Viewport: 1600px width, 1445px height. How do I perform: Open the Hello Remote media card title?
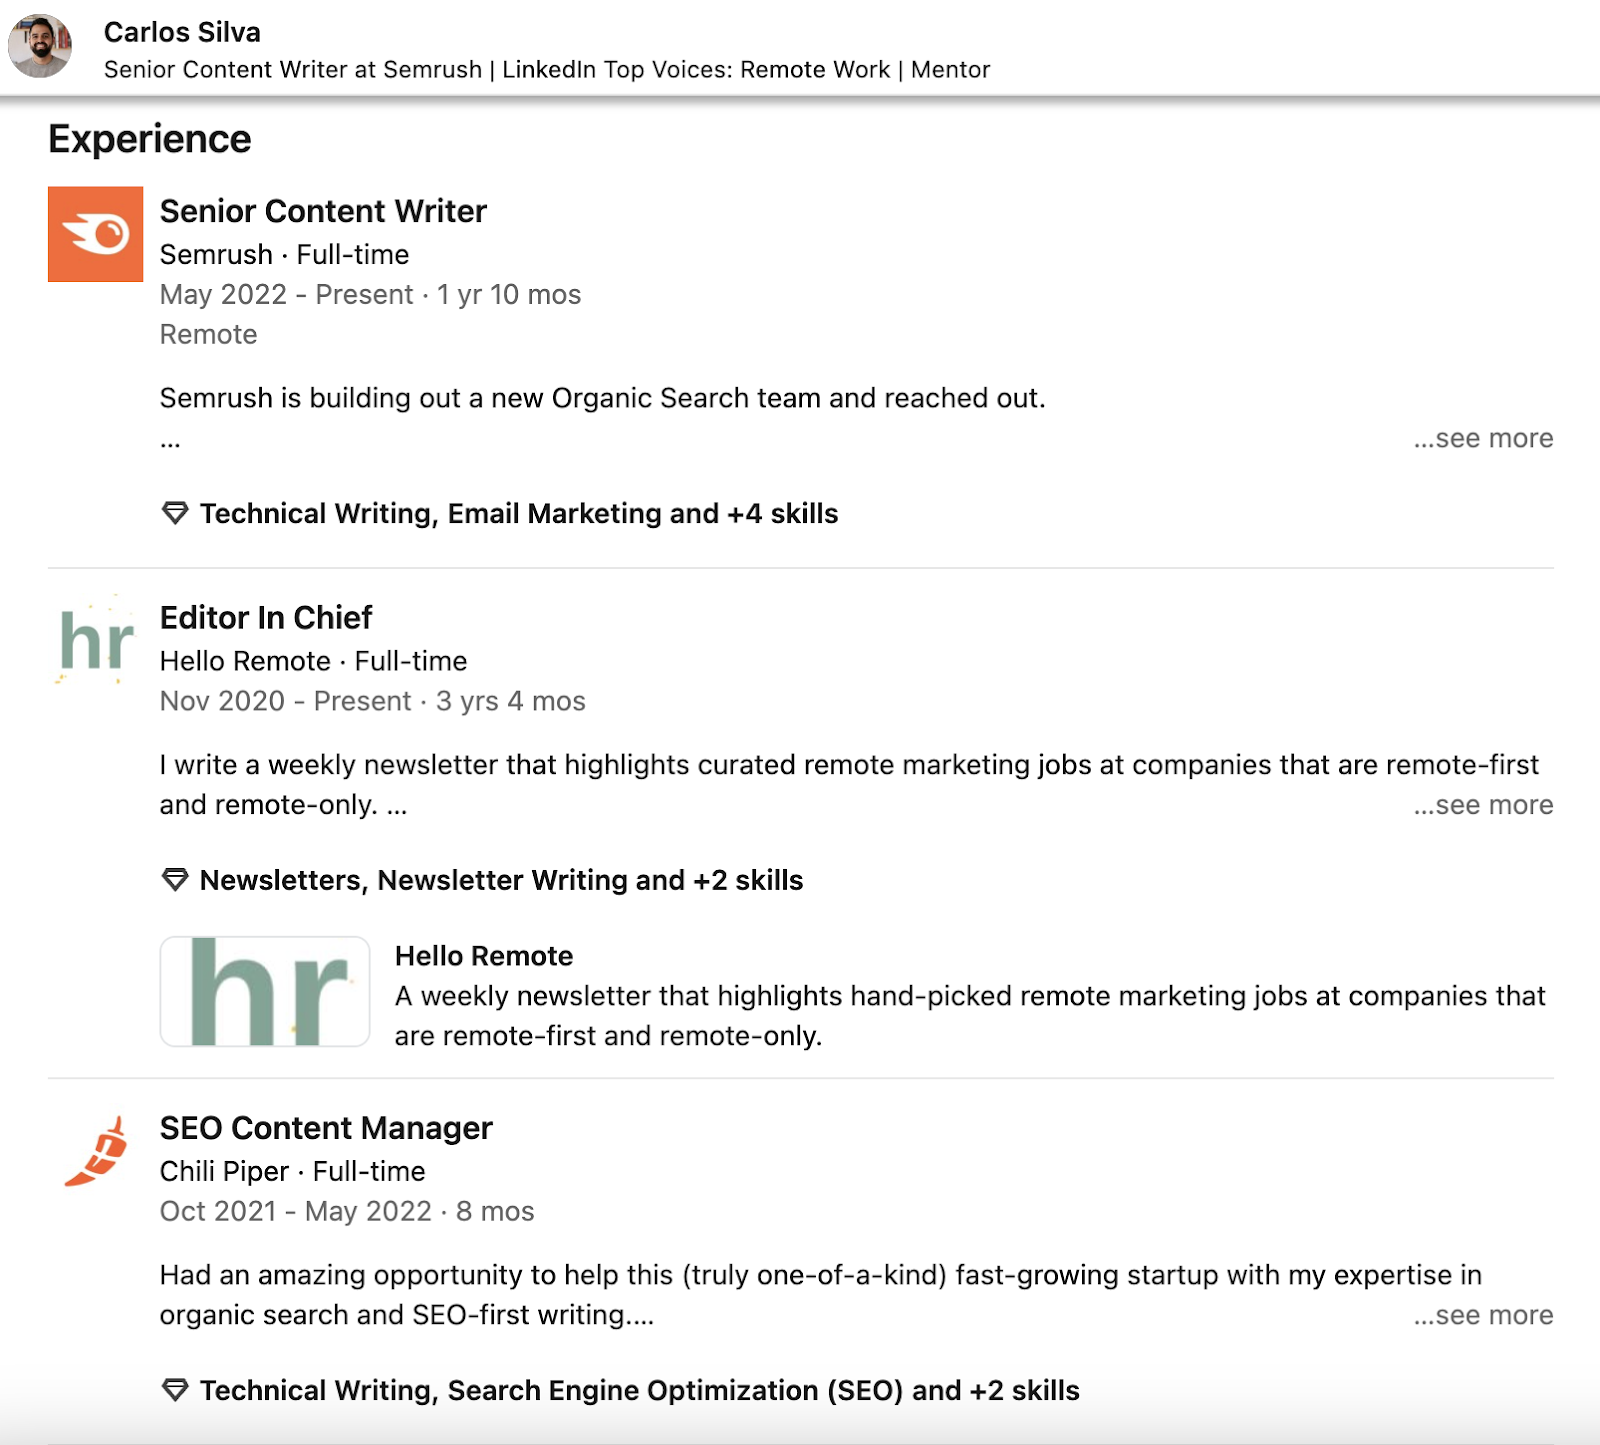[x=484, y=955]
